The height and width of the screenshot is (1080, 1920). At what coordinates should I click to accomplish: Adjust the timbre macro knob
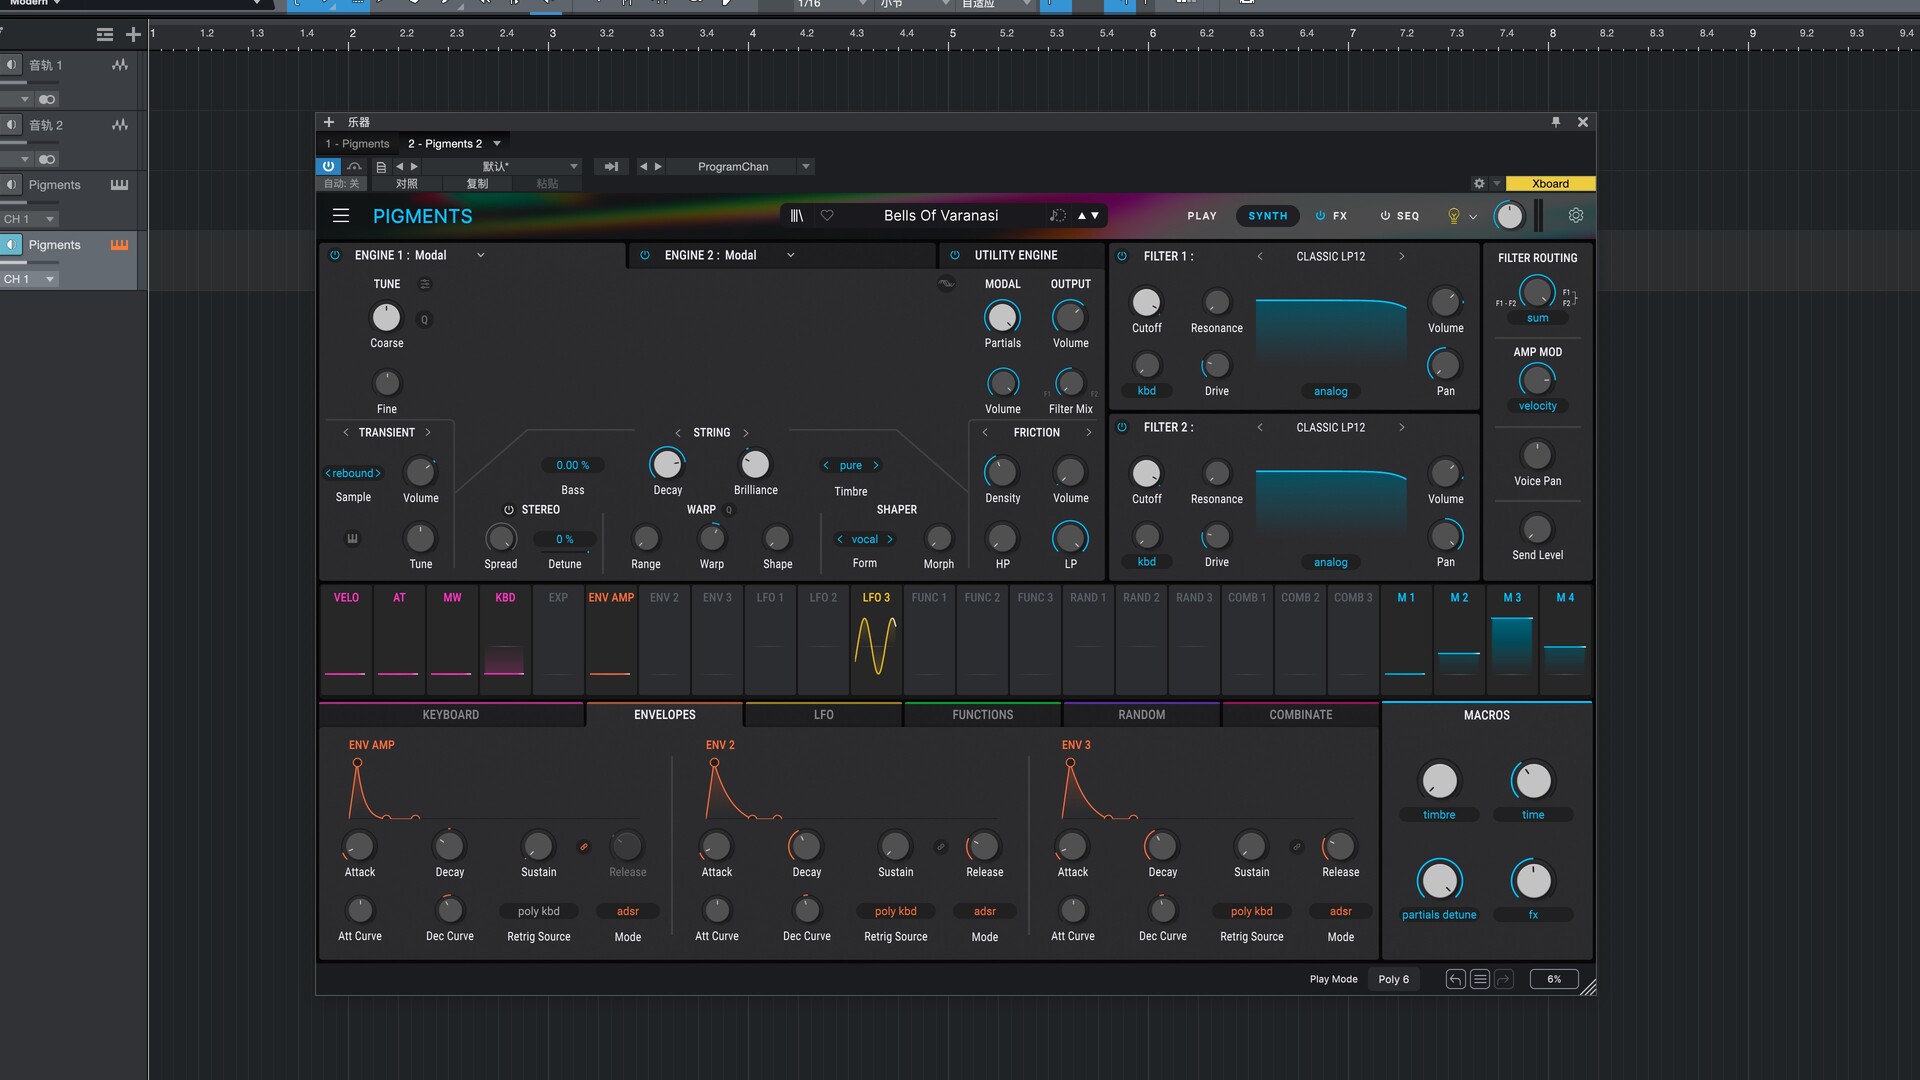coord(1439,781)
